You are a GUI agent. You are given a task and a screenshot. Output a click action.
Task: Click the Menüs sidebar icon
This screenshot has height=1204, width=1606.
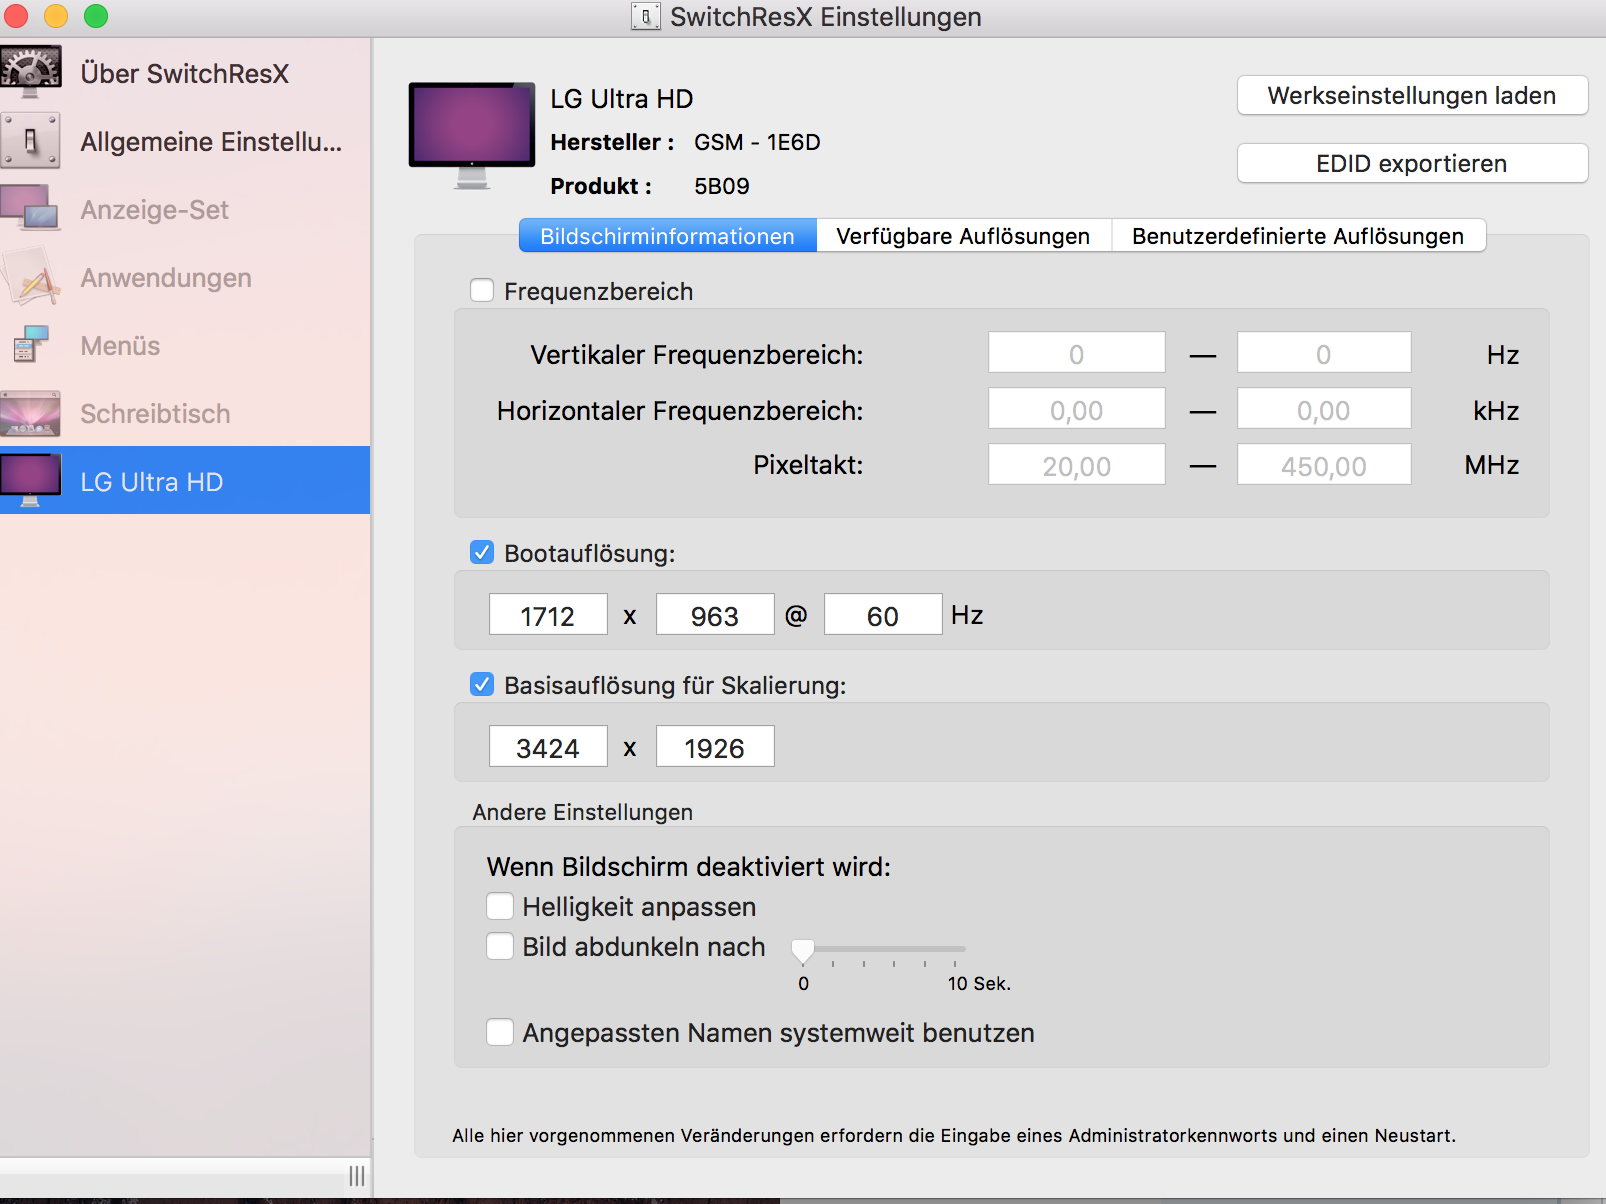[31, 345]
